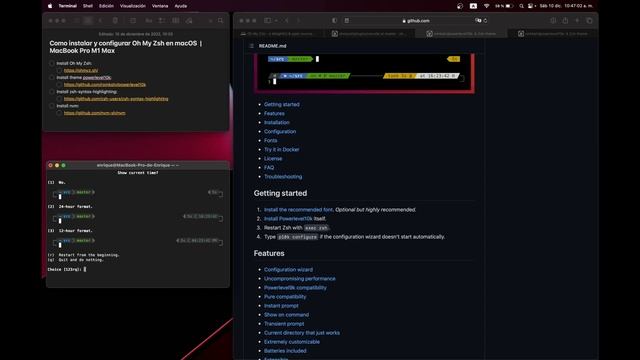640x360 pixels.
Task: Check the Install theme powerlevel10k item
Action: tap(52, 78)
